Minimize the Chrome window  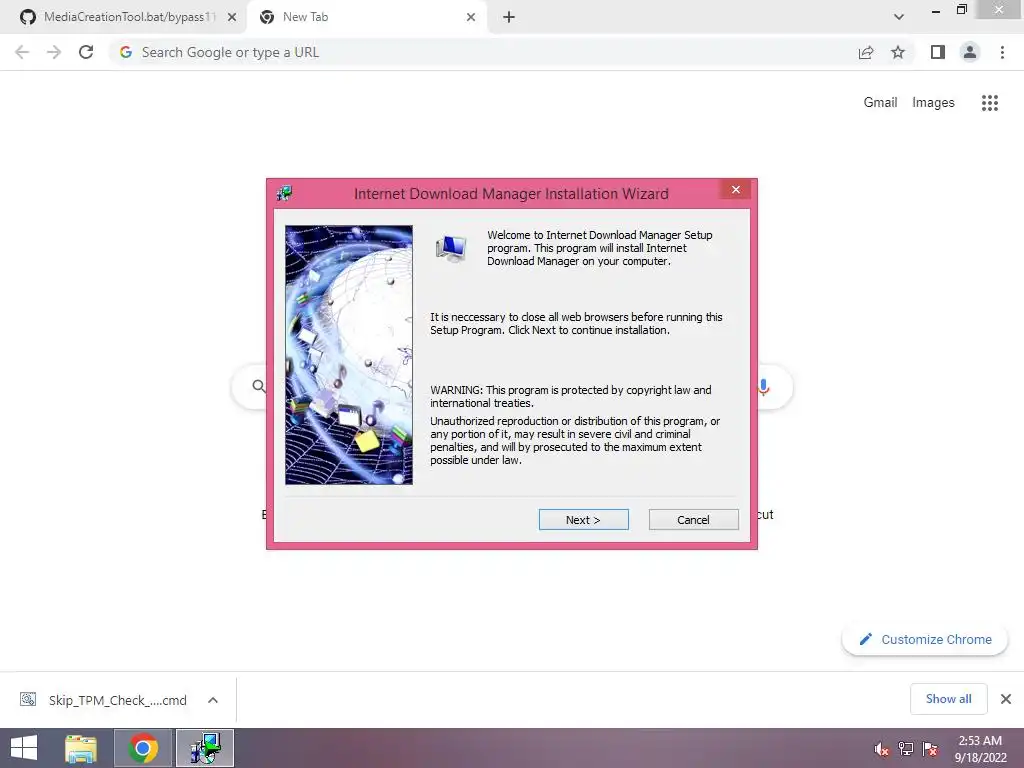pyautogui.click(x=936, y=10)
